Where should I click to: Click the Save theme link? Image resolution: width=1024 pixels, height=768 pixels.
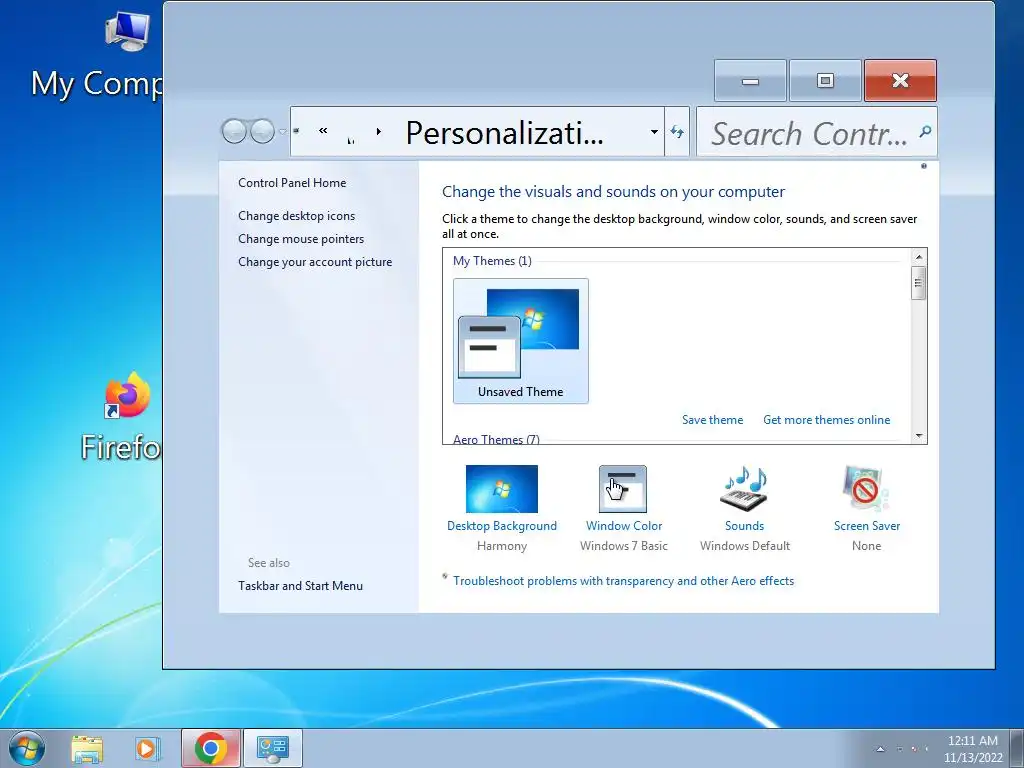click(712, 420)
